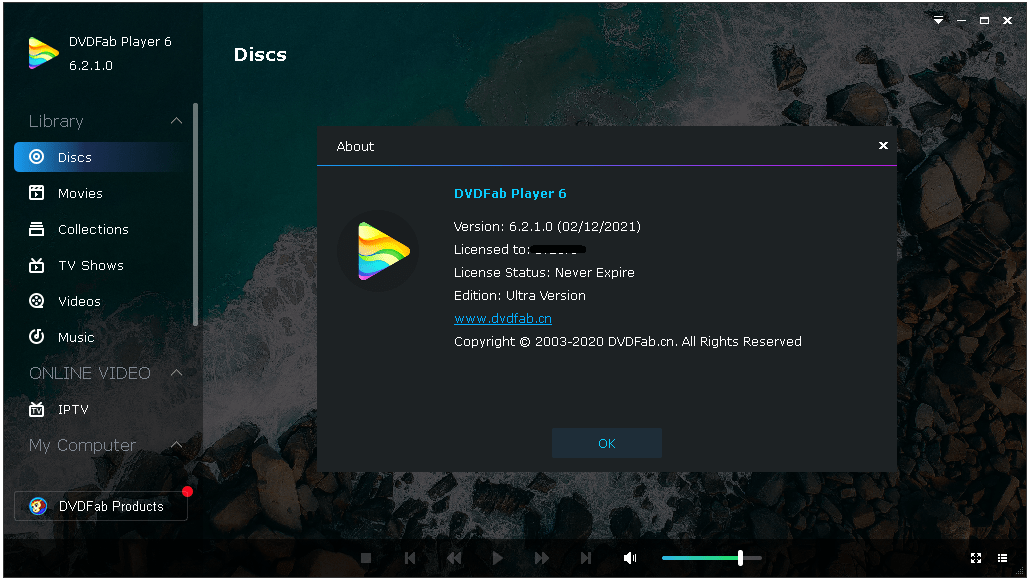
Task: Select Discs in the Library sidebar
Action: 102,157
